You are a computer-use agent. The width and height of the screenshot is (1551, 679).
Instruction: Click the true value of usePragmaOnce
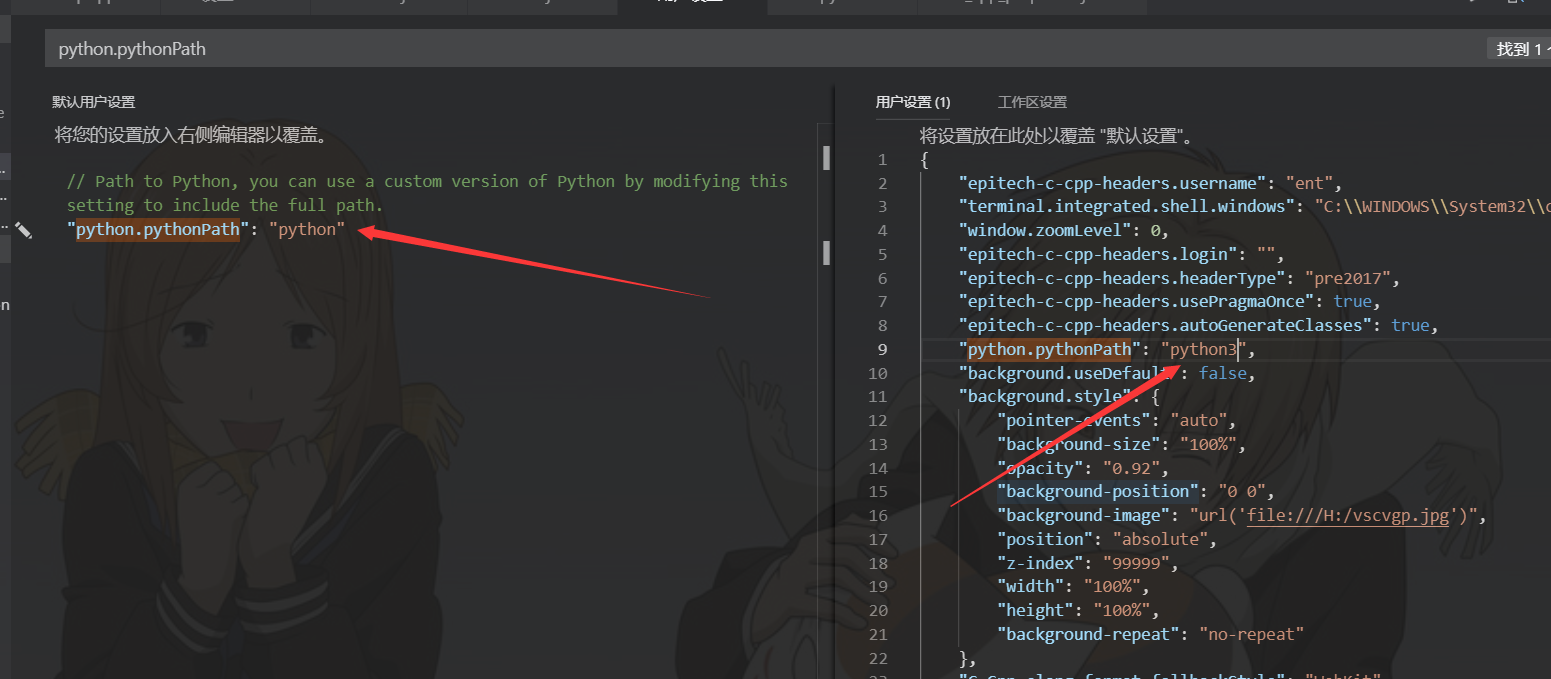tap(1352, 301)
